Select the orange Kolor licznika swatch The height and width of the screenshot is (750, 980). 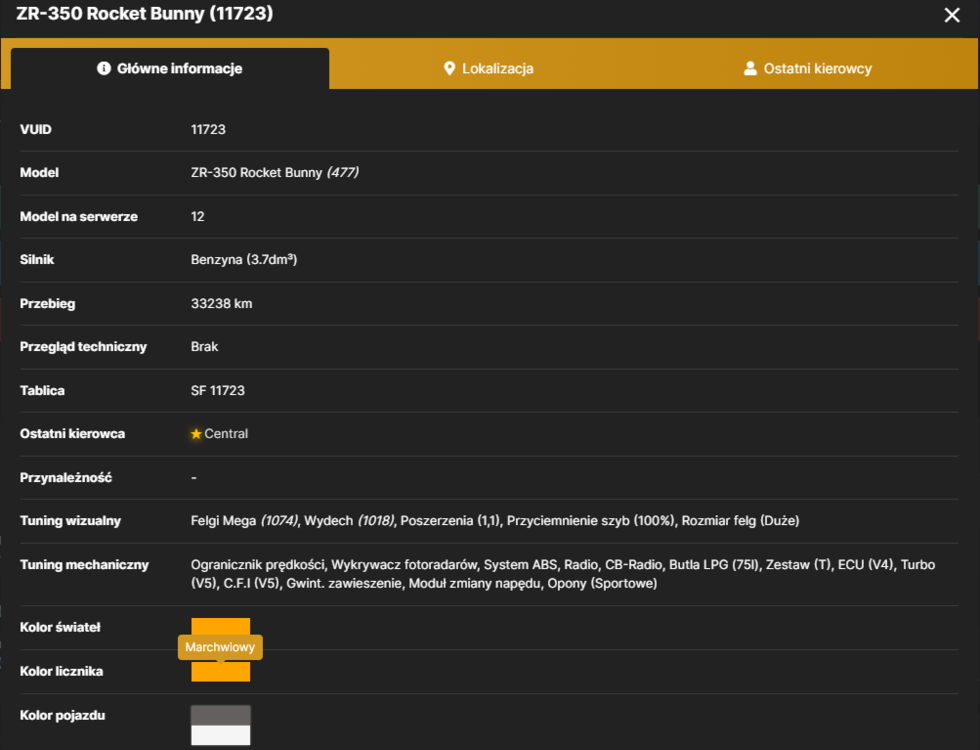pos(221,671)
